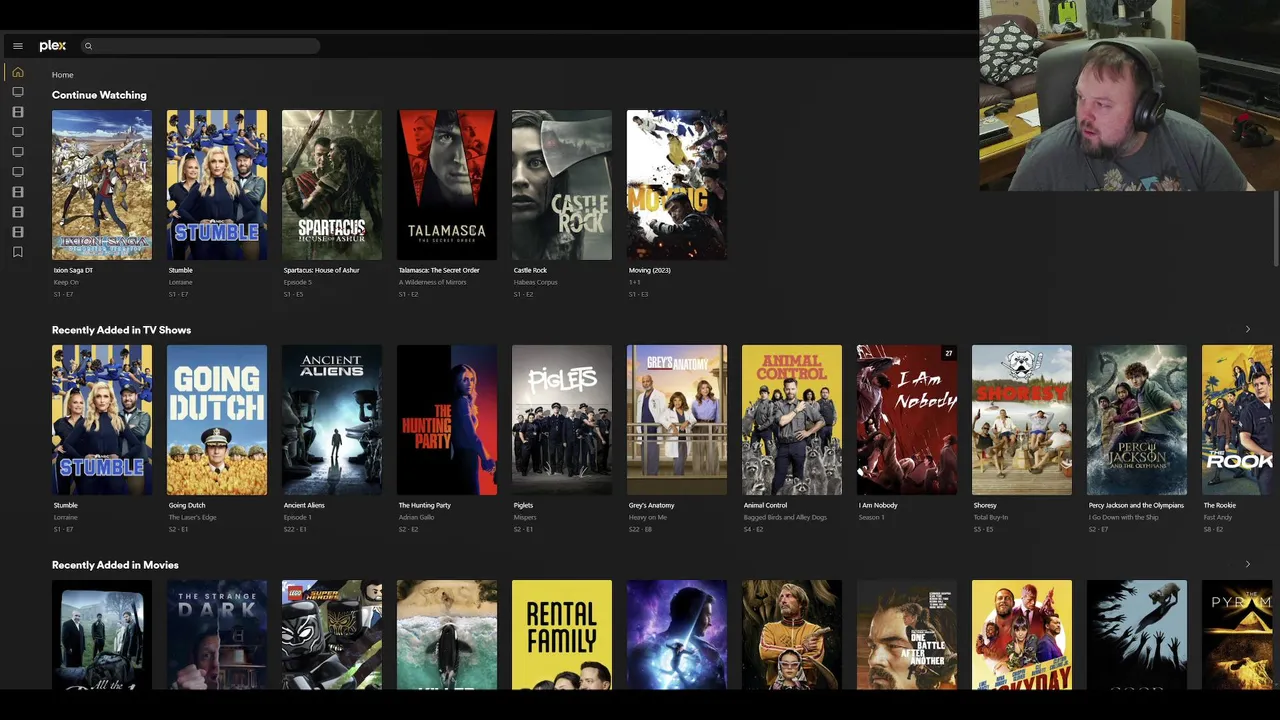Click 'The Laser's Edge' episode name

[192, 517]
